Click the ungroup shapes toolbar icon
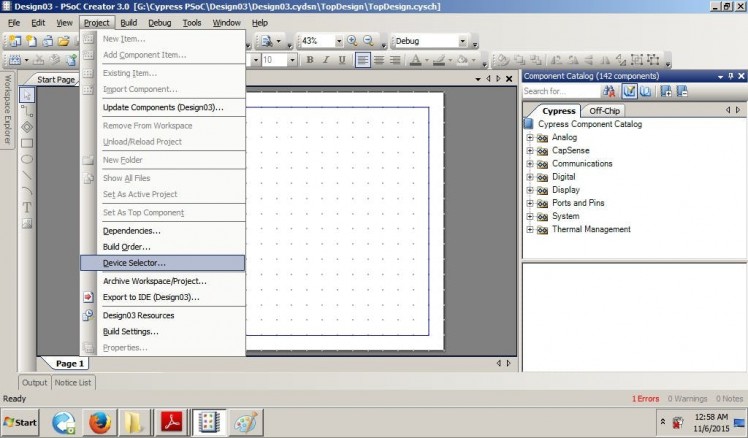Viewport: 748px width, 438px height. pyautogui.click(x=653, y=60)
